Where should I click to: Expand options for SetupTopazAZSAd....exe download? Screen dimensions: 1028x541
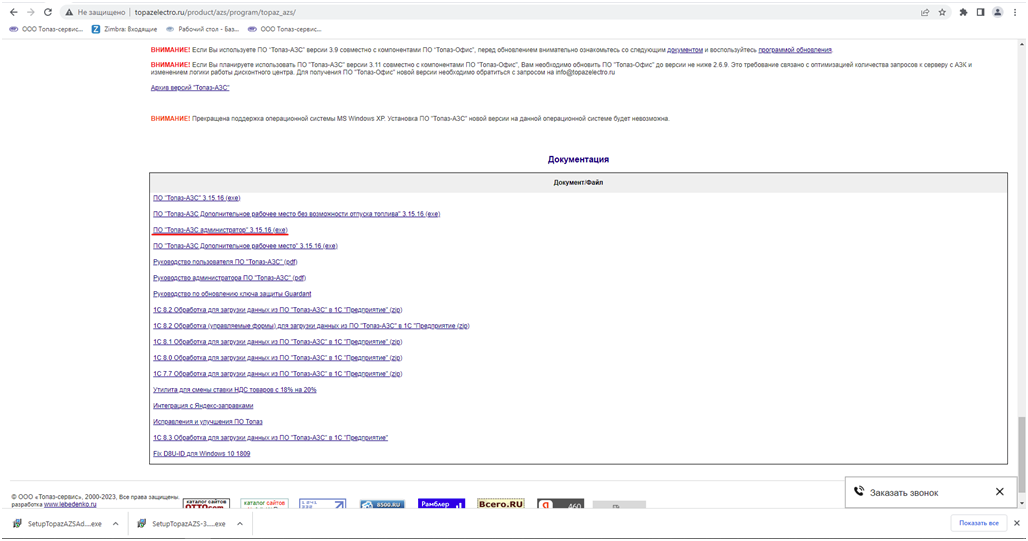(x=115, y=524)
